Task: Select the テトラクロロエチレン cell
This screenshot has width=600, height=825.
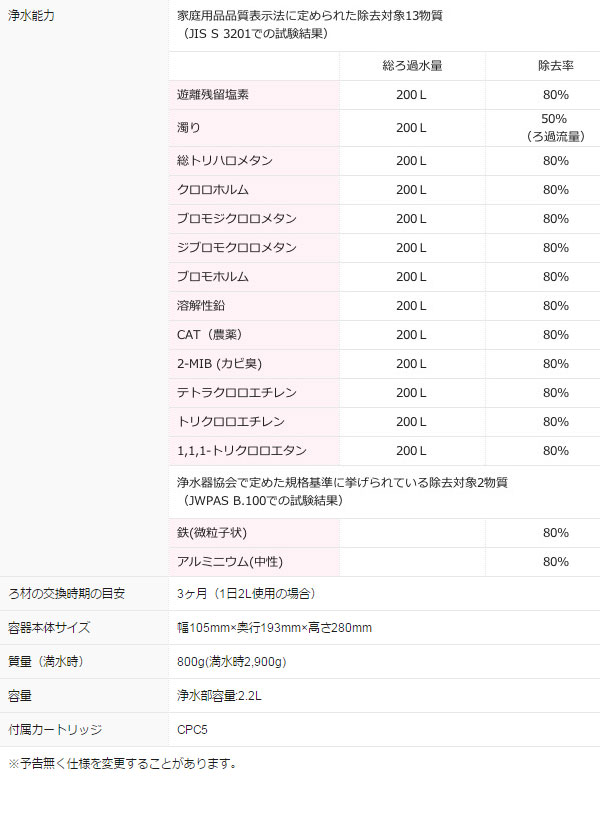Action: point(237,393)
